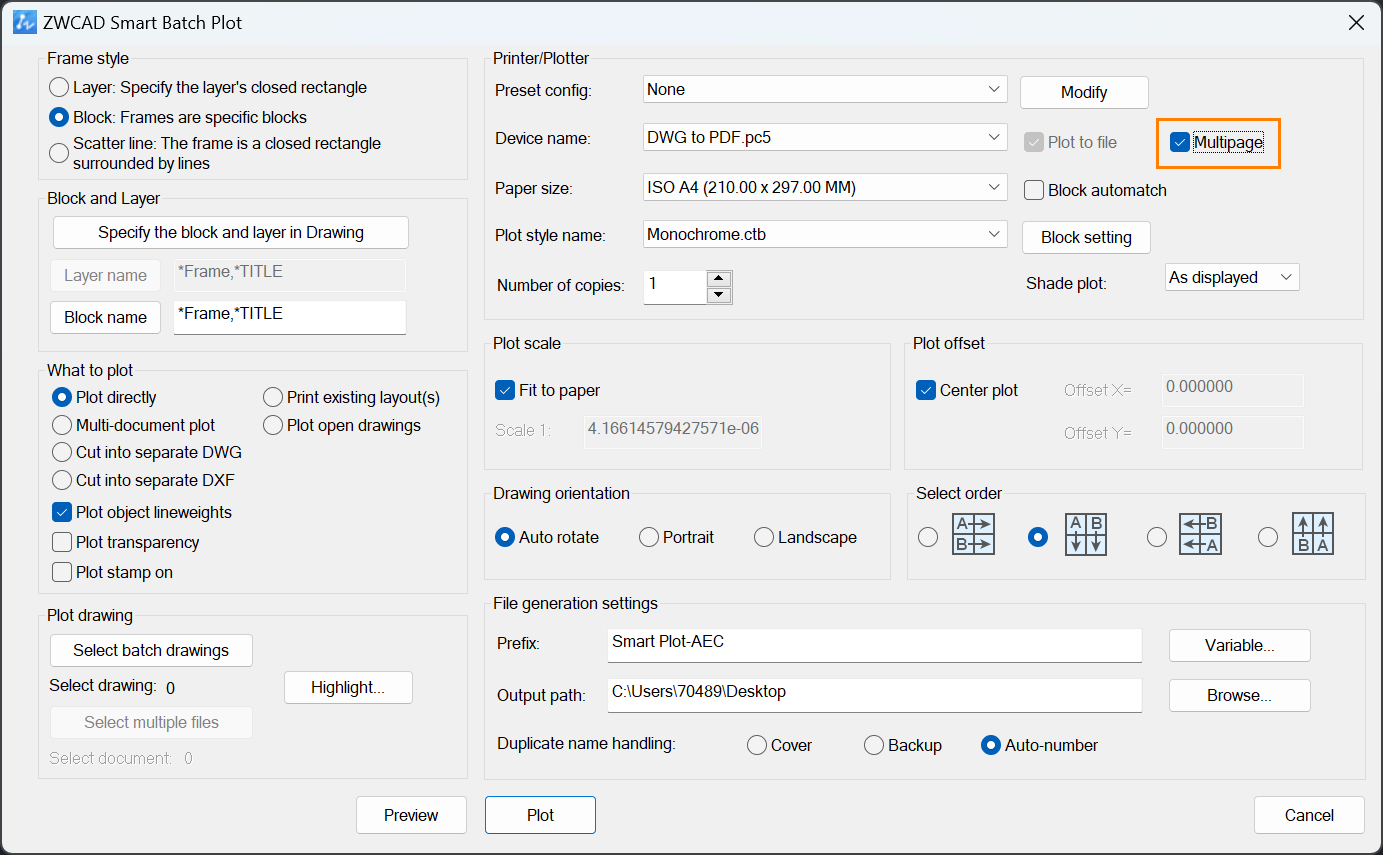Click the Block name text field

tap(290, 317)
